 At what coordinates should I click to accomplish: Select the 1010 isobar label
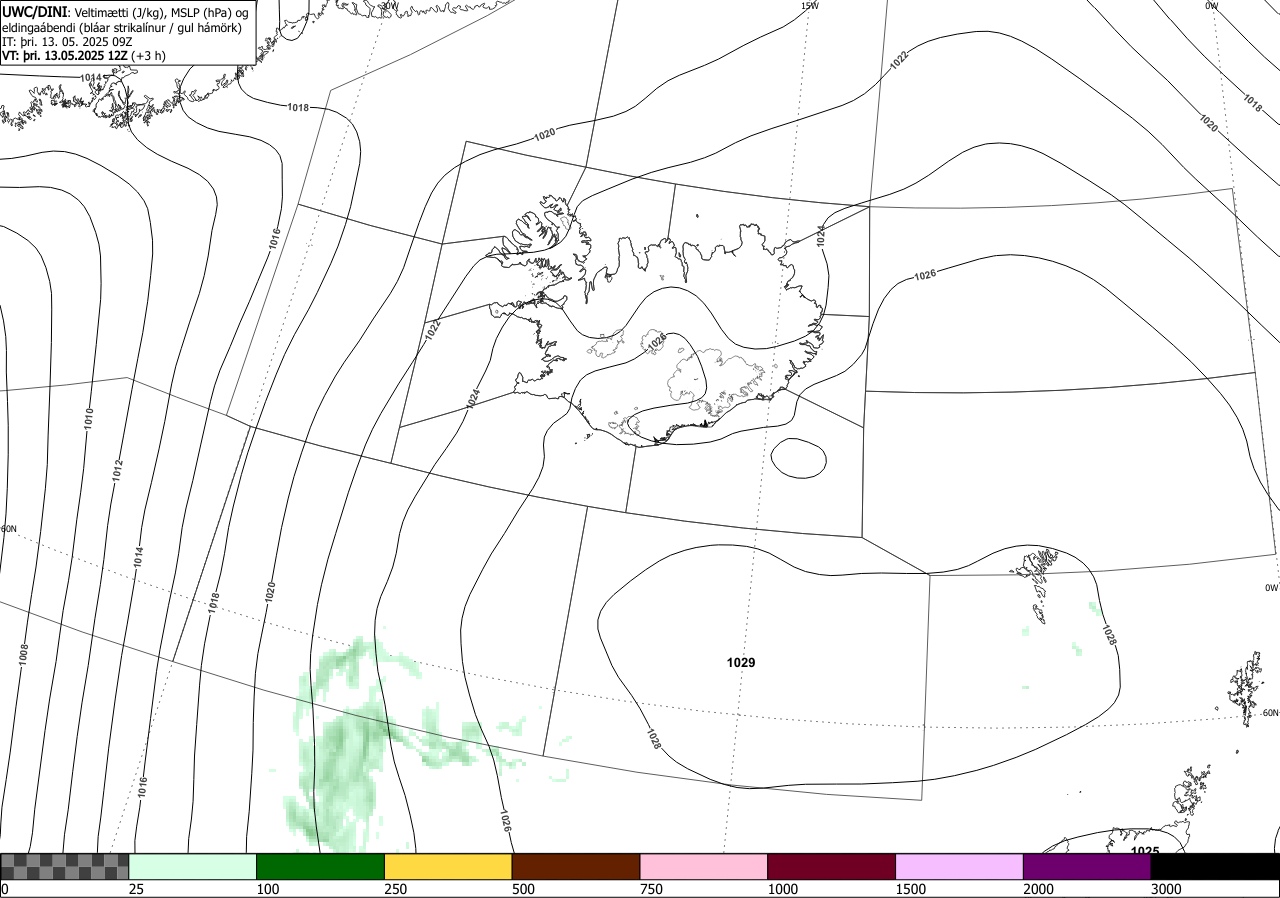pos(89,418)
